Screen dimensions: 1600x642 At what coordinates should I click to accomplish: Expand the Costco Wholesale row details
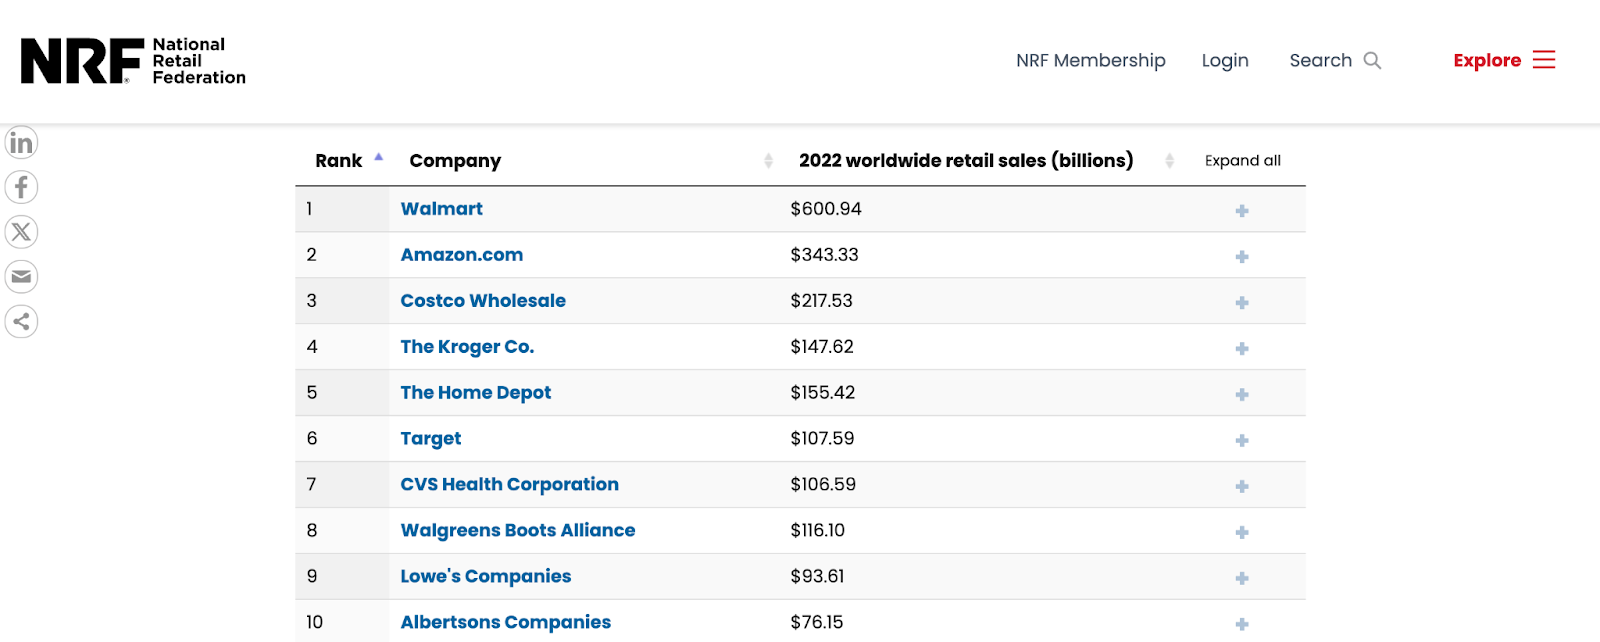[1242, 303]
